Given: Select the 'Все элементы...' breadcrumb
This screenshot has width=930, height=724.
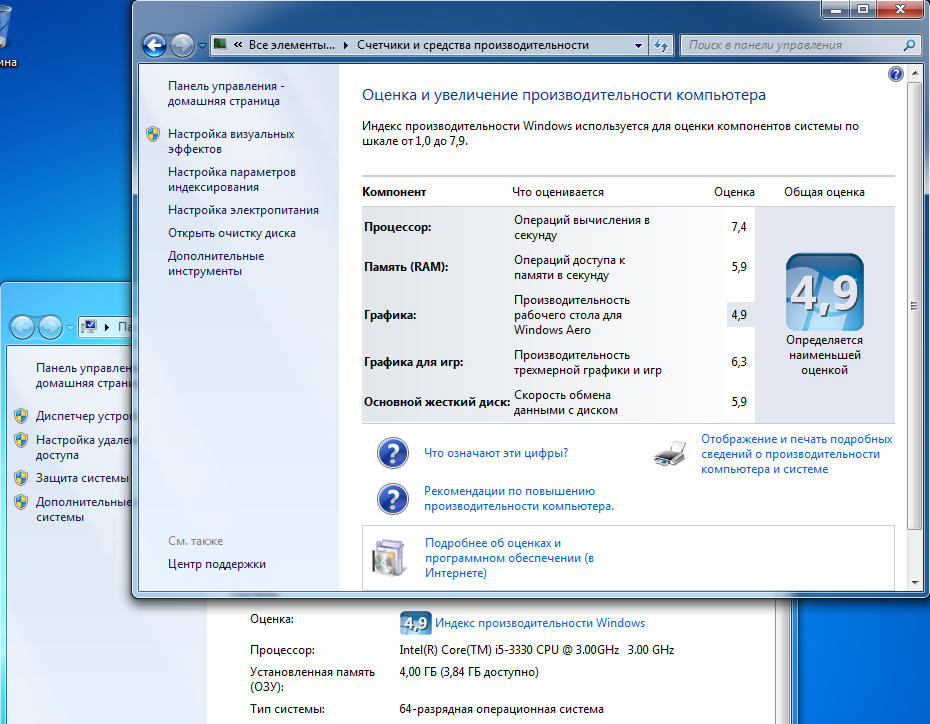Looking at the screenshot, I should point(292,45).
